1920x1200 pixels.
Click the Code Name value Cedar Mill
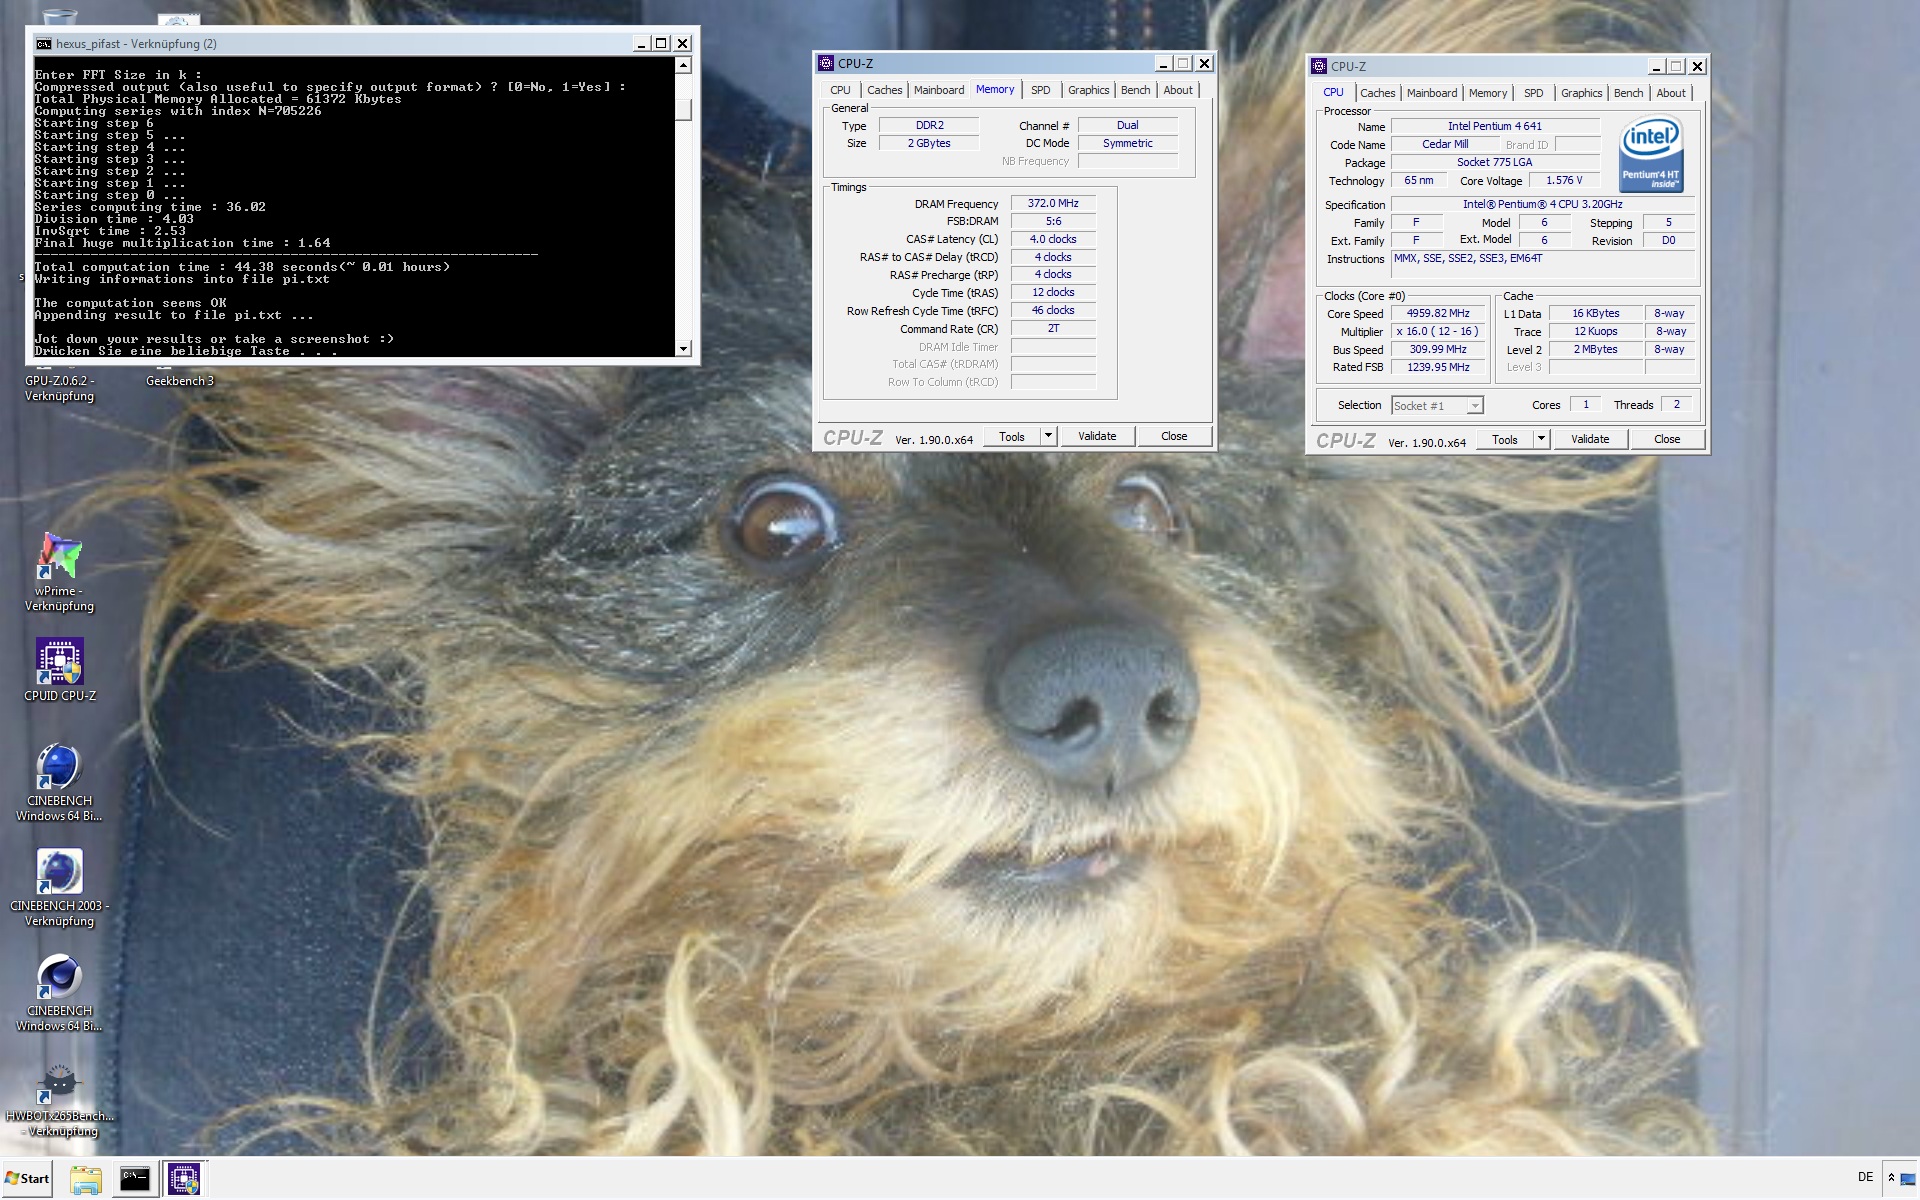click(x=1445, y=145)
